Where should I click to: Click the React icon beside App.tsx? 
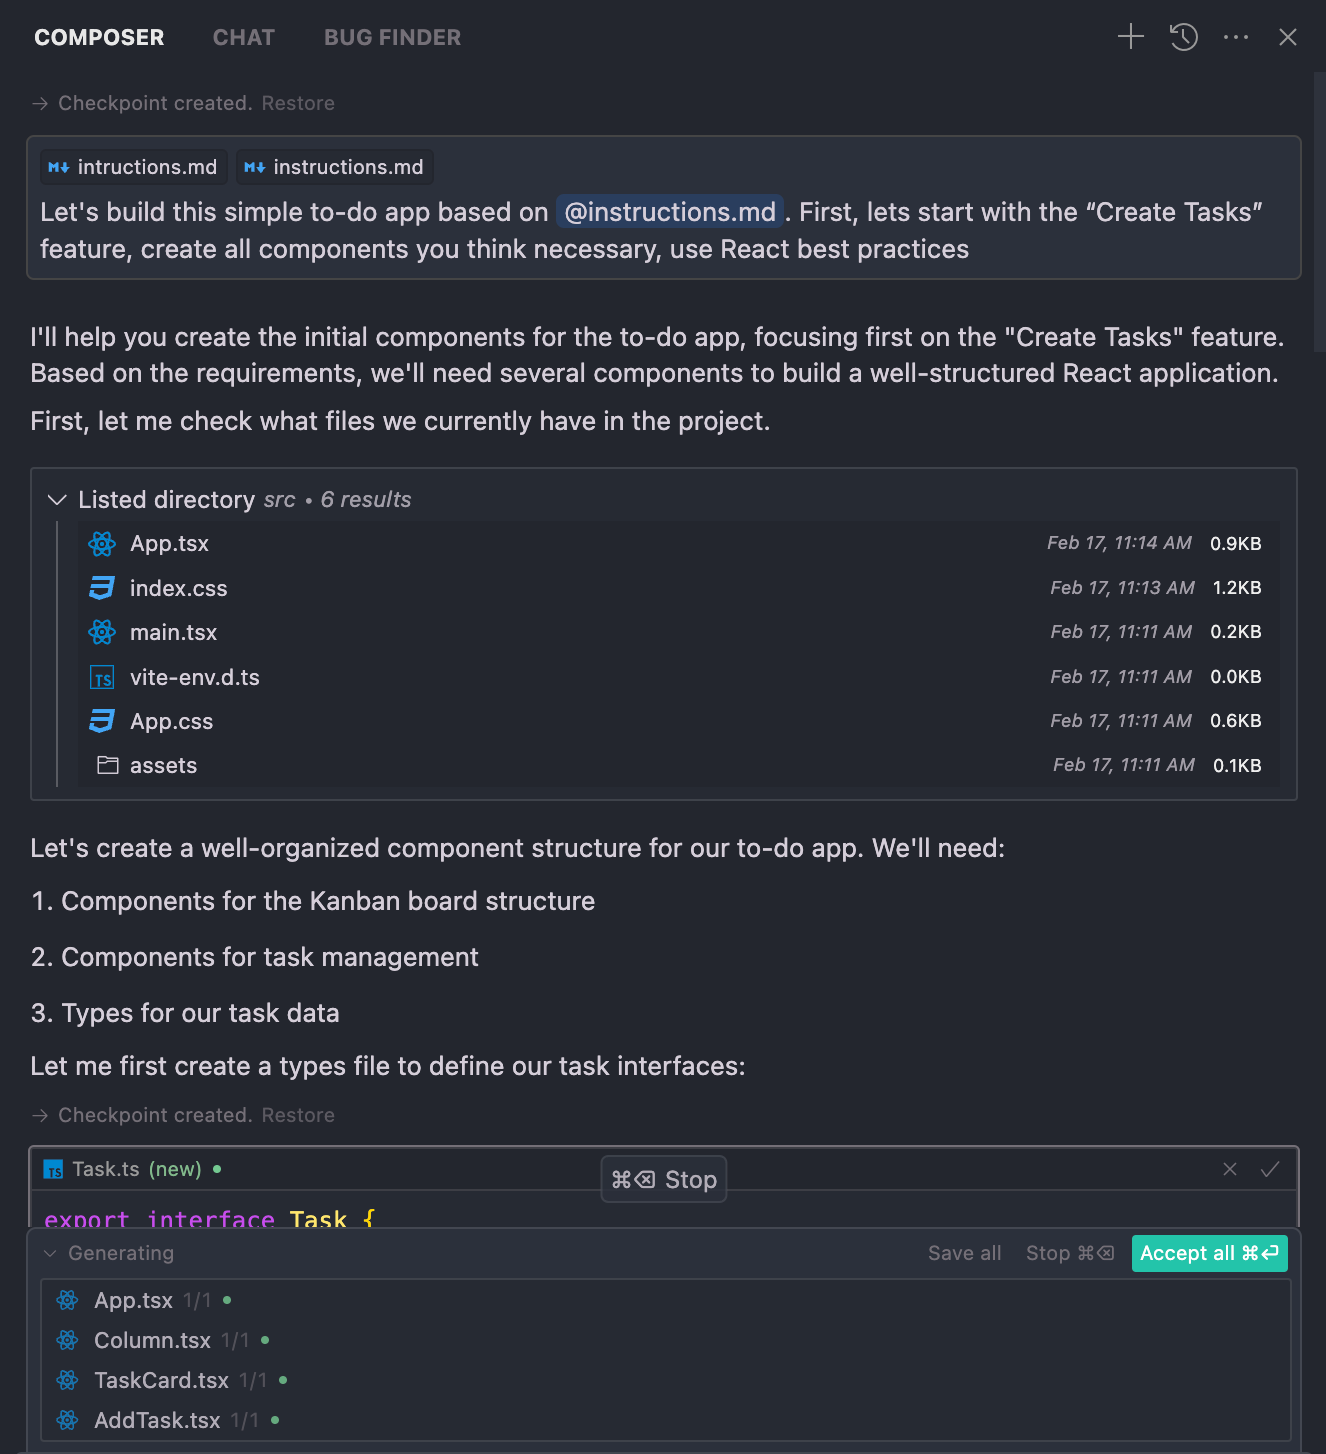click(x=102, y=543)
